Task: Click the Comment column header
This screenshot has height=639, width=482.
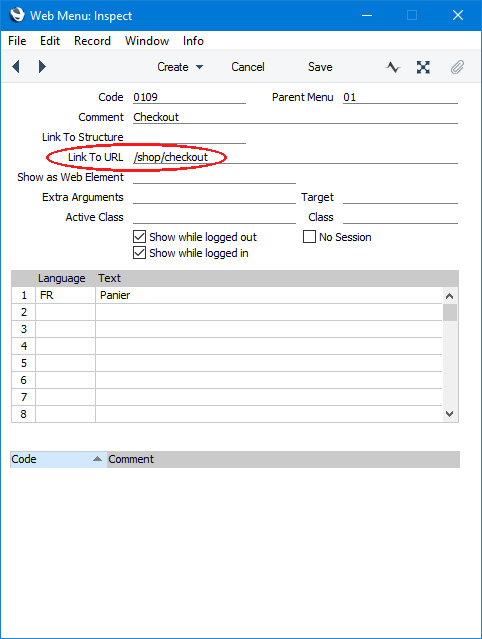Action: pos(283,459)
